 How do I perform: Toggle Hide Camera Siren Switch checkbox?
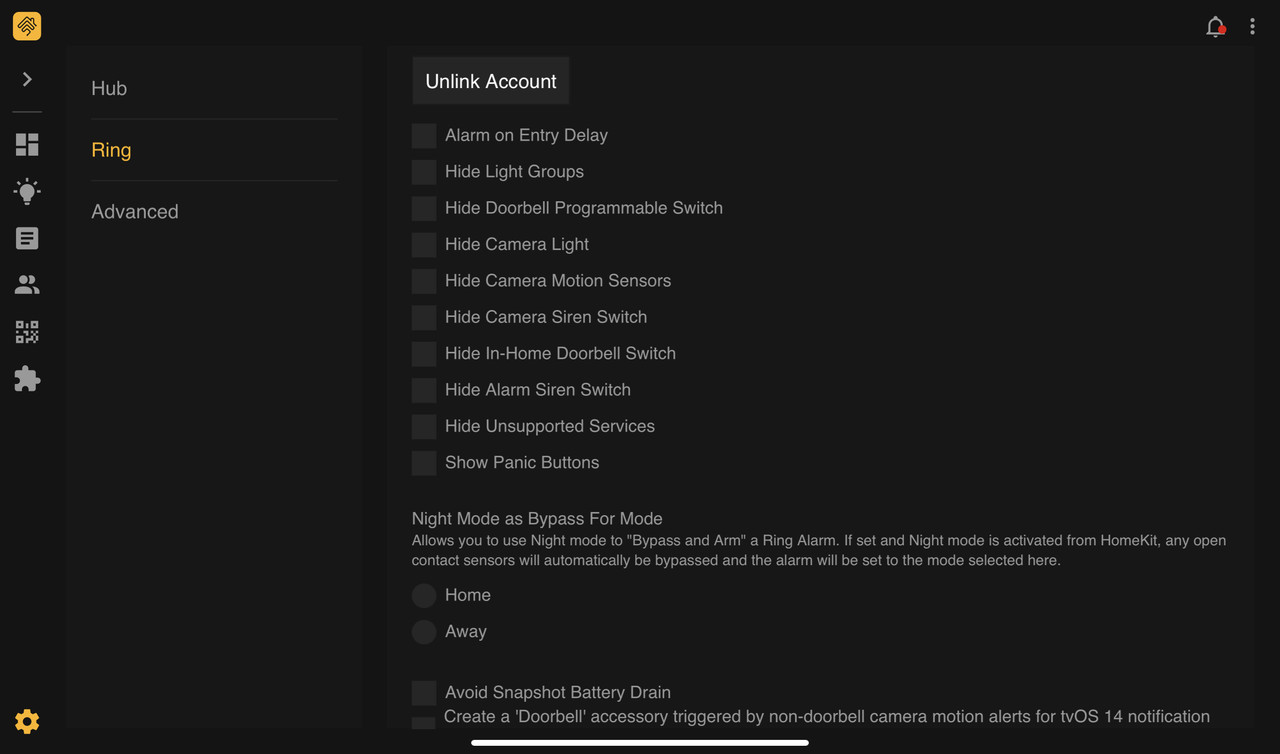click(x=424, y=317)
